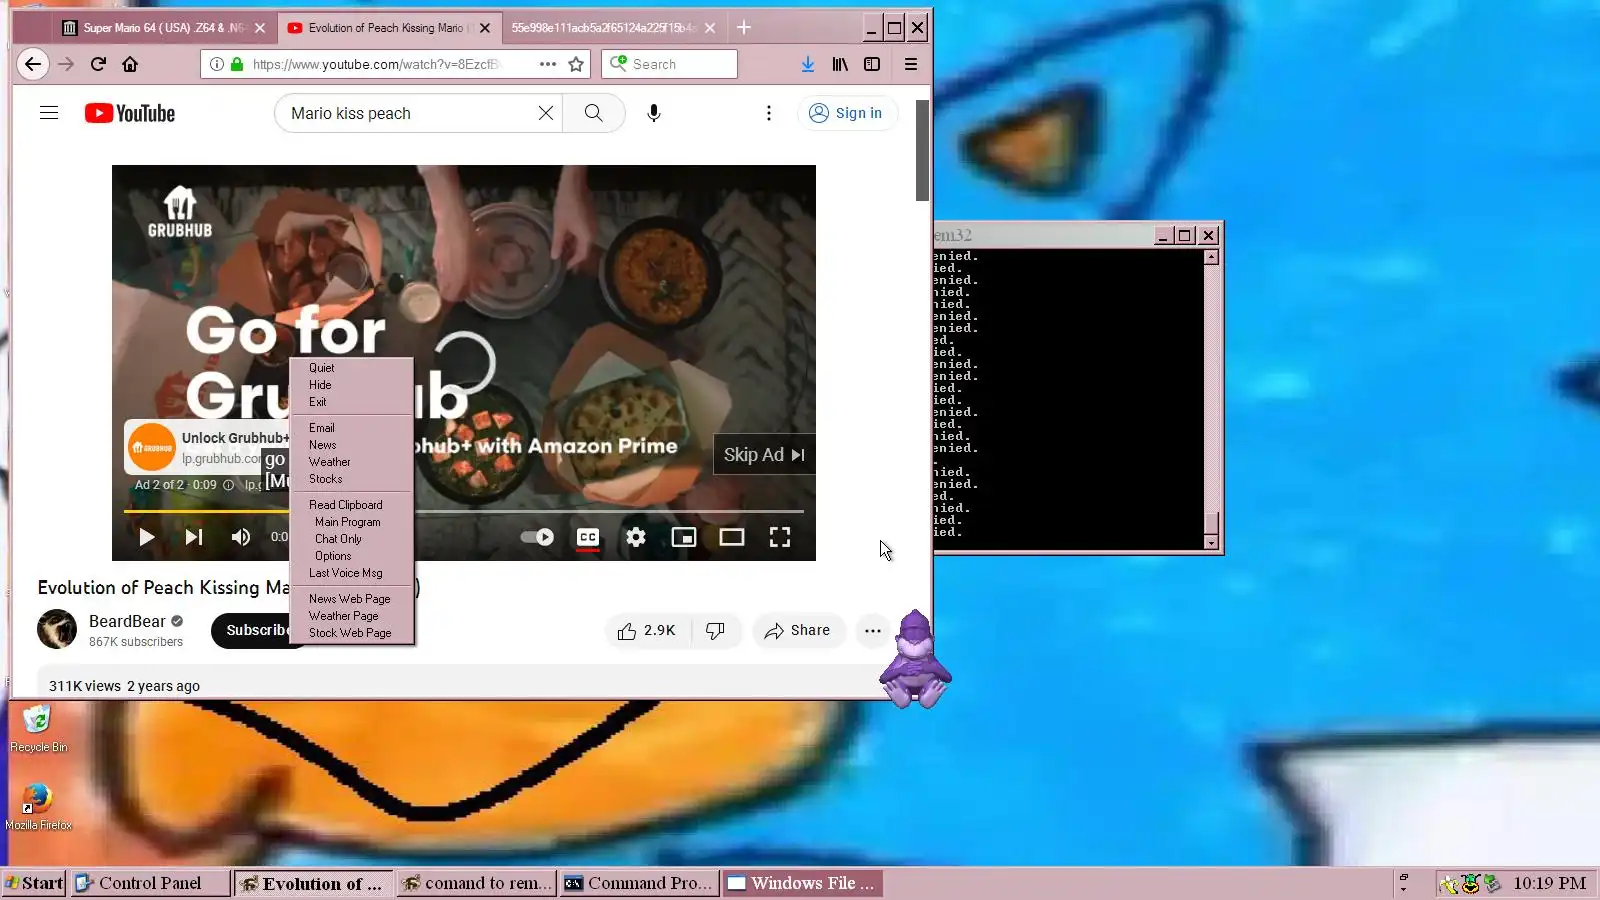The width and height of the screenshot is (1600, 900).
Task: Click the Firefox forward arrow
Action: 66,64
